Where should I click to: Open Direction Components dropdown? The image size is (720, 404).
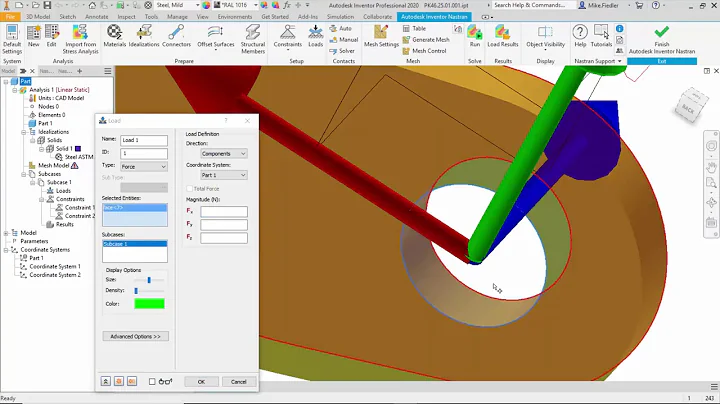224,153
